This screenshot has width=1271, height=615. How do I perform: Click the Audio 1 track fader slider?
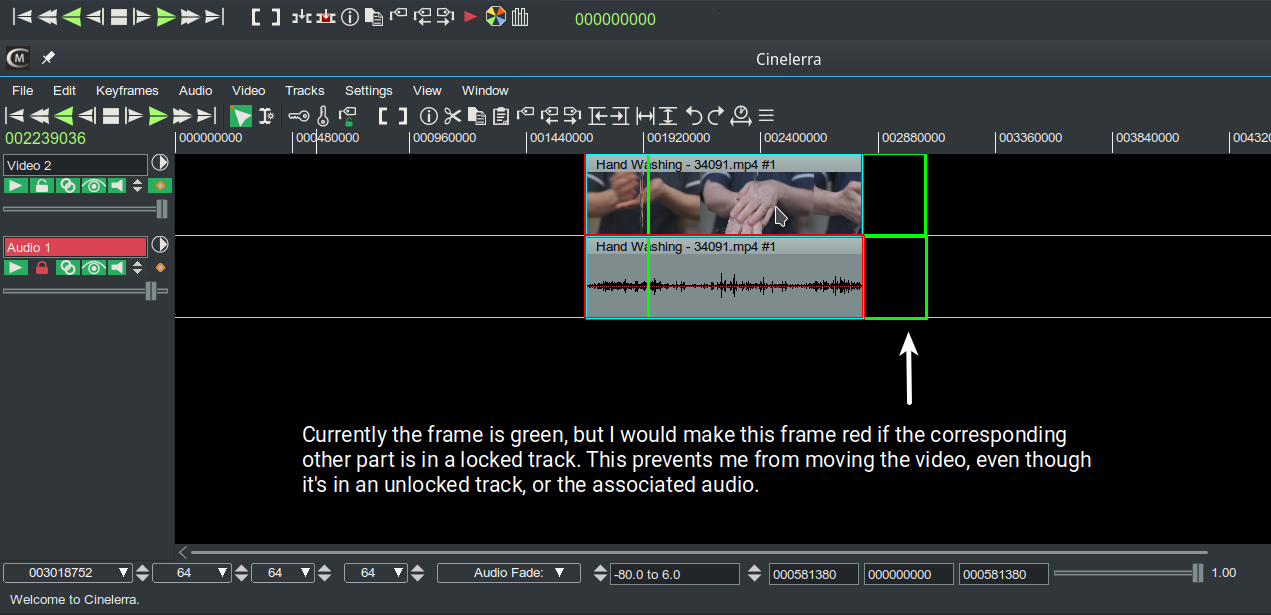(151, 291)
